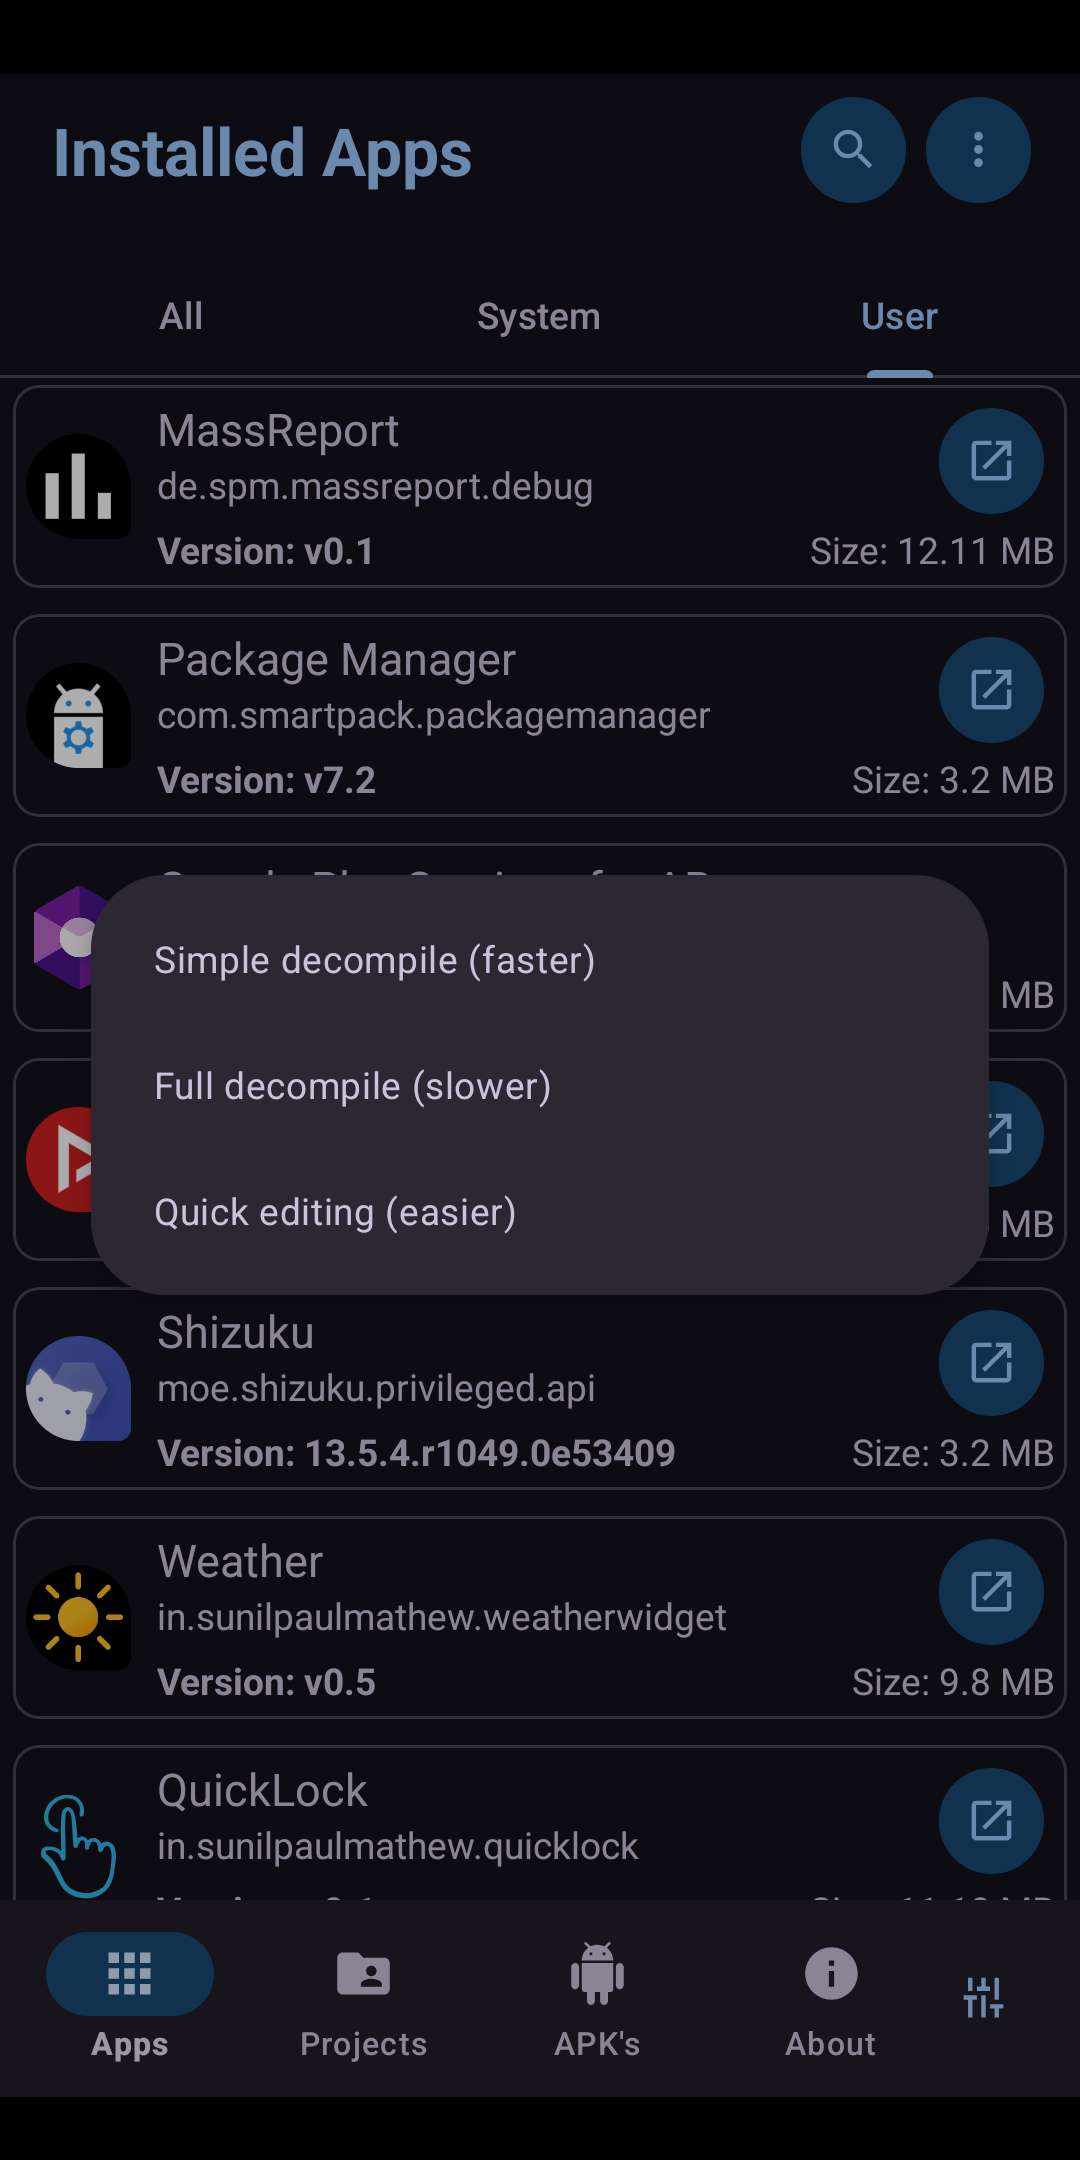The height and width of the screenshot is (2160, 1080).
Task: Open the search for installed apps
Action: pyautogui.click(x=853, y=150)
